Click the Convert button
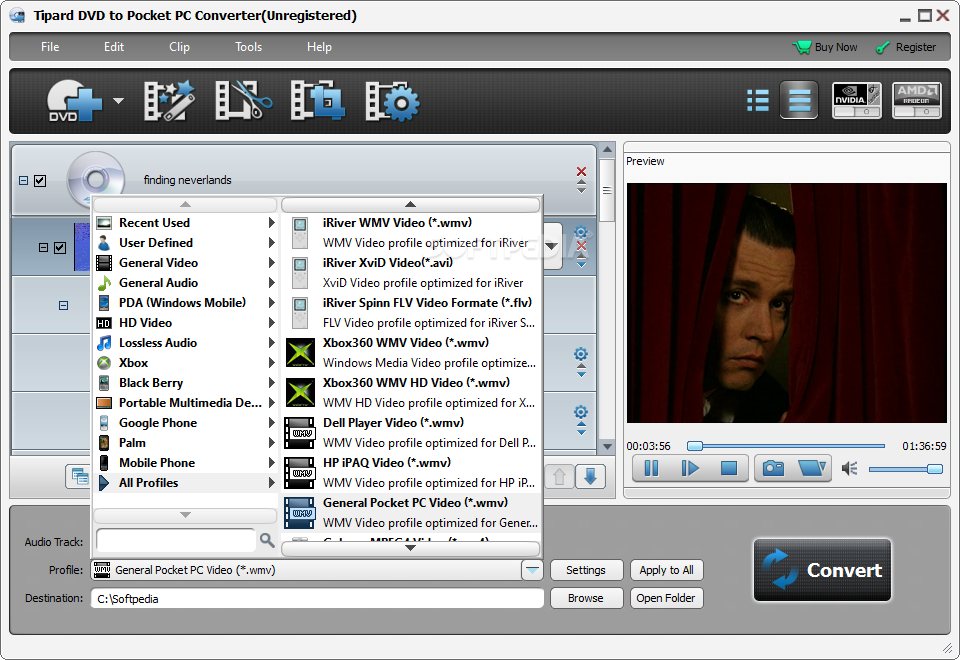This screenshot has width=960, height=660. point(822,571)
